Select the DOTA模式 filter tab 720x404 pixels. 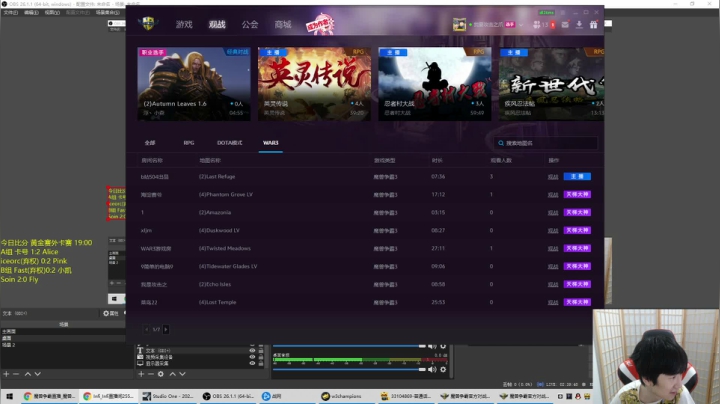click(x=230, y=143)
